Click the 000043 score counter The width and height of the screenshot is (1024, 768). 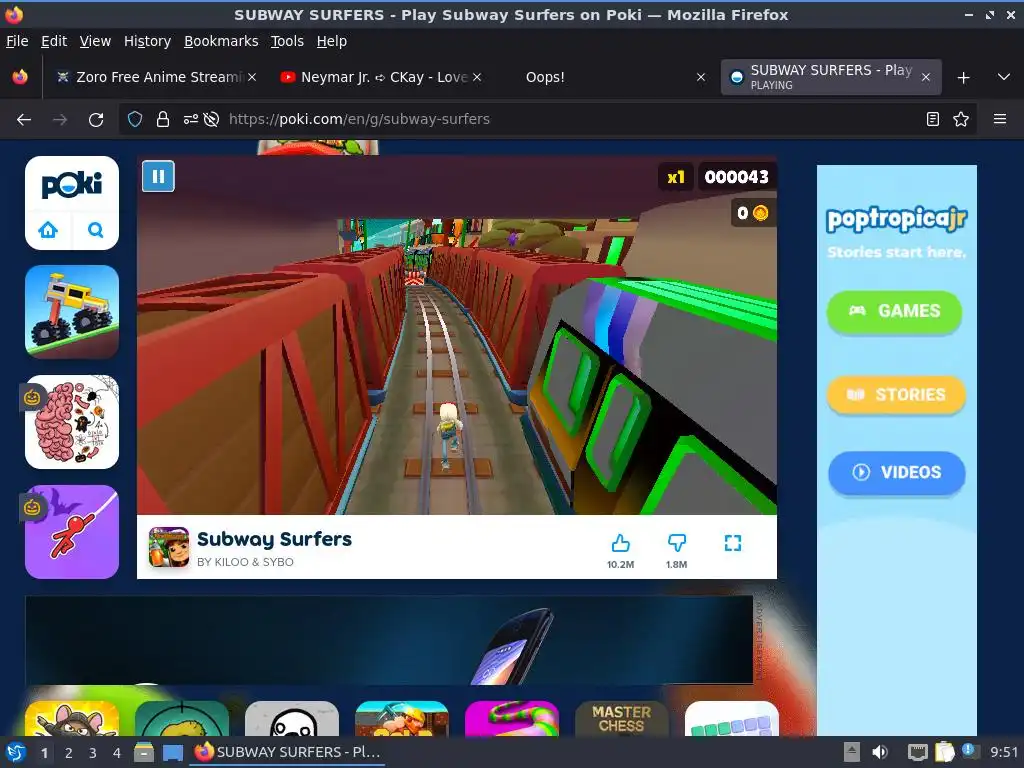[736, 177]
